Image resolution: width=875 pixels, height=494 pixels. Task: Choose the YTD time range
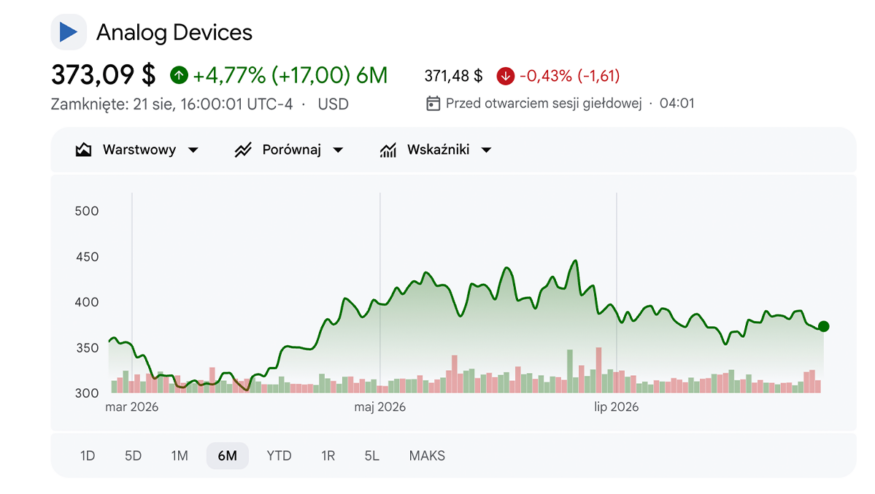pos(279,456)
